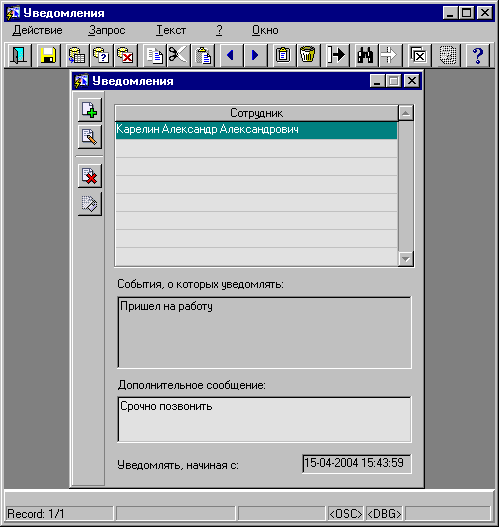Click the dotted grayed toolbar icon
This screenshot has height=527, width=499.
[x=448, y=55]
